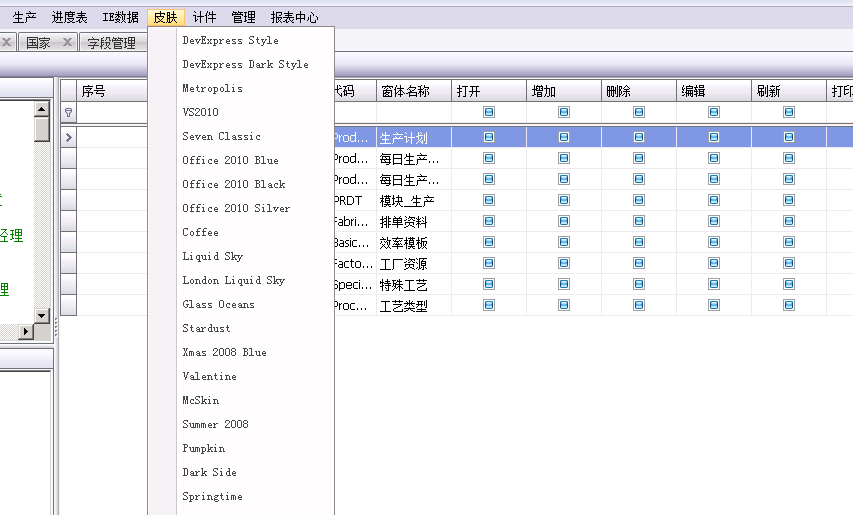Screen dimensions: 853x515
Task: Click left panel scroll up arrow
Action: [x=42, y=109]
